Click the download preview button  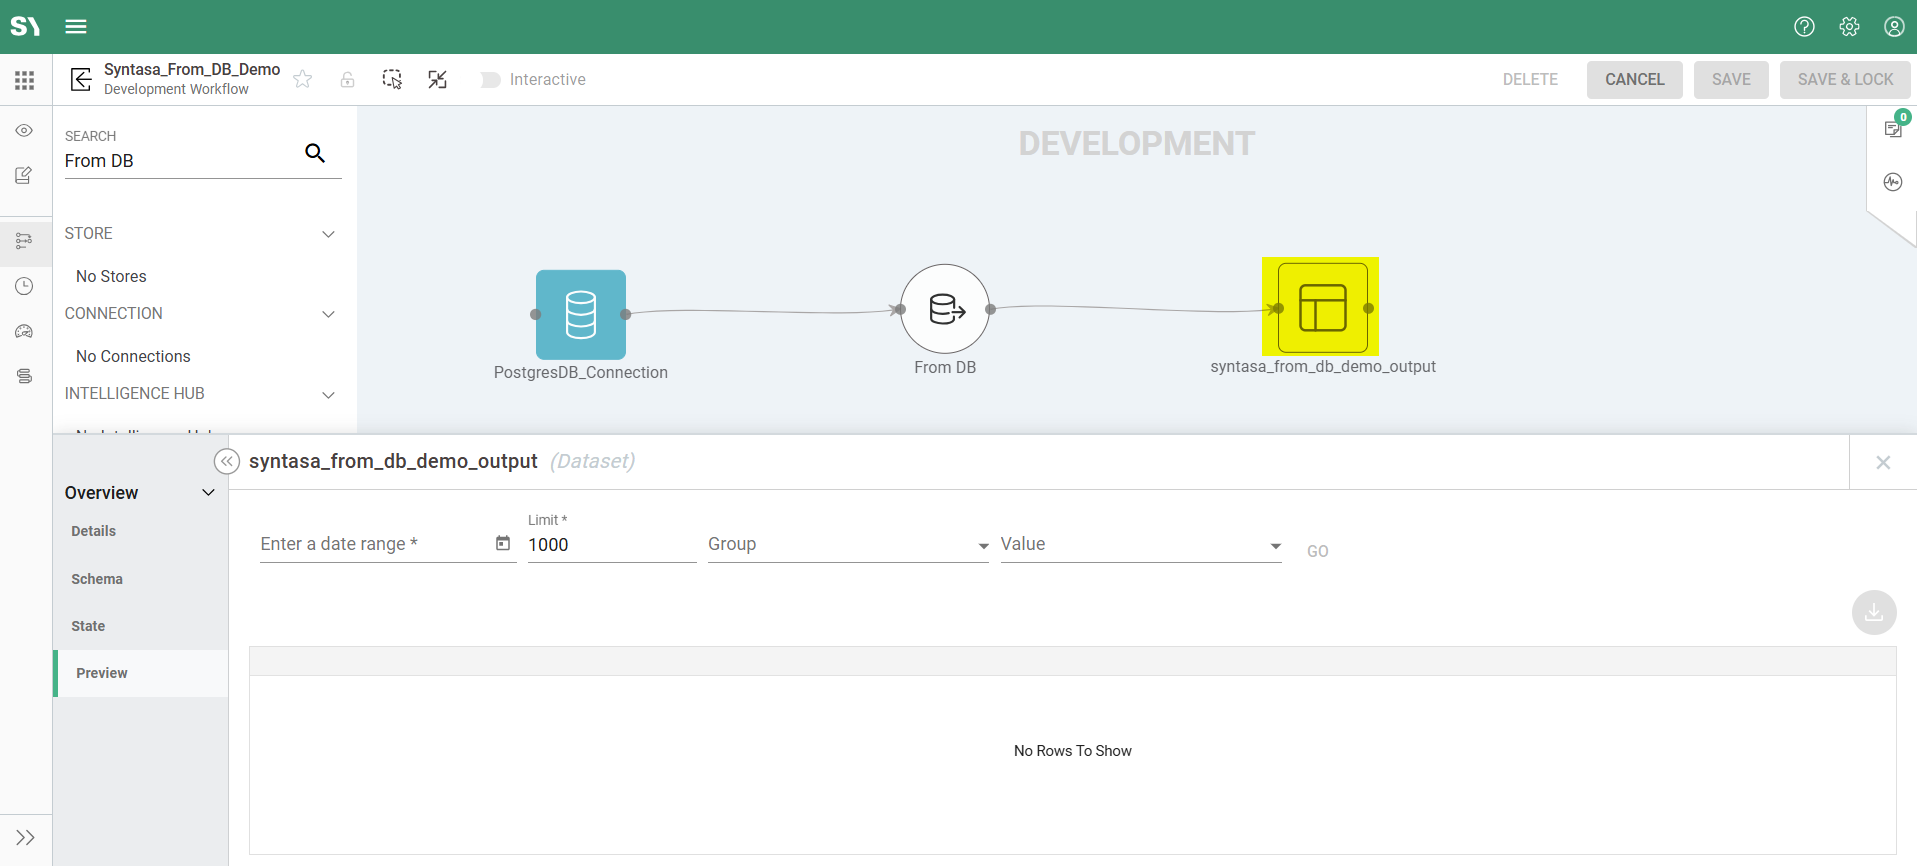(1874, 612)
